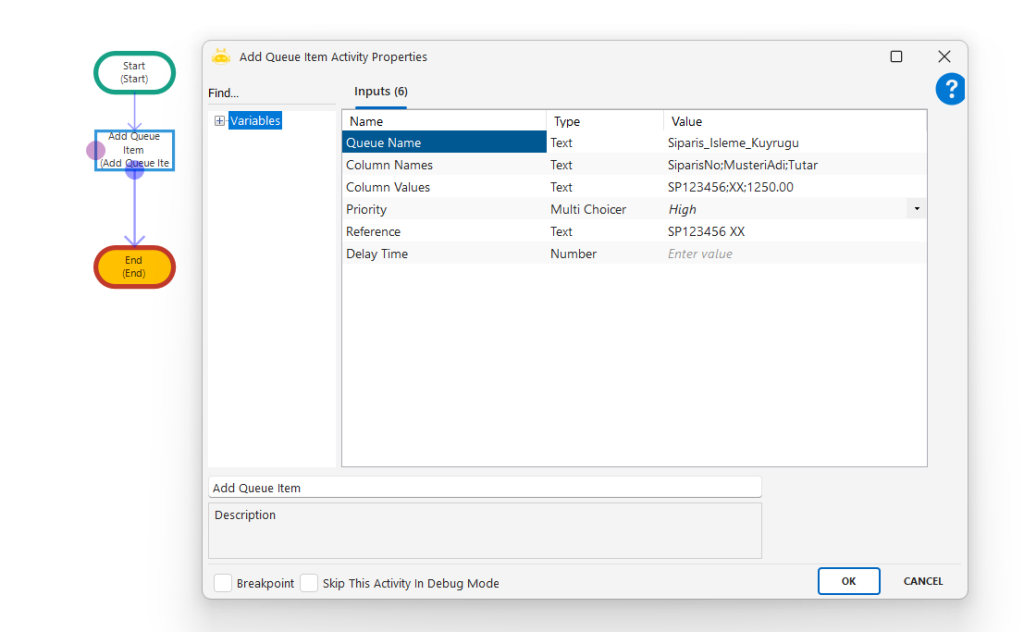Check Skip This Activity In Debug Mode
Viewport: 1024px width, 632px height.
[309, 583]
